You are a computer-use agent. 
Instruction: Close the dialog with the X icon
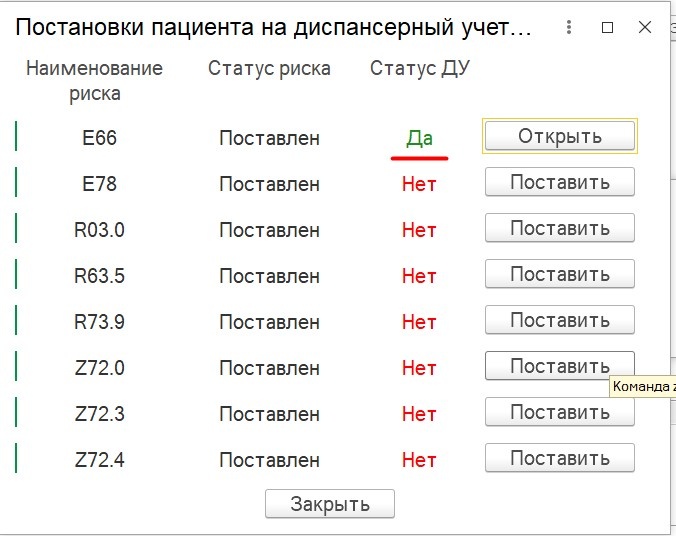[645, 28]
